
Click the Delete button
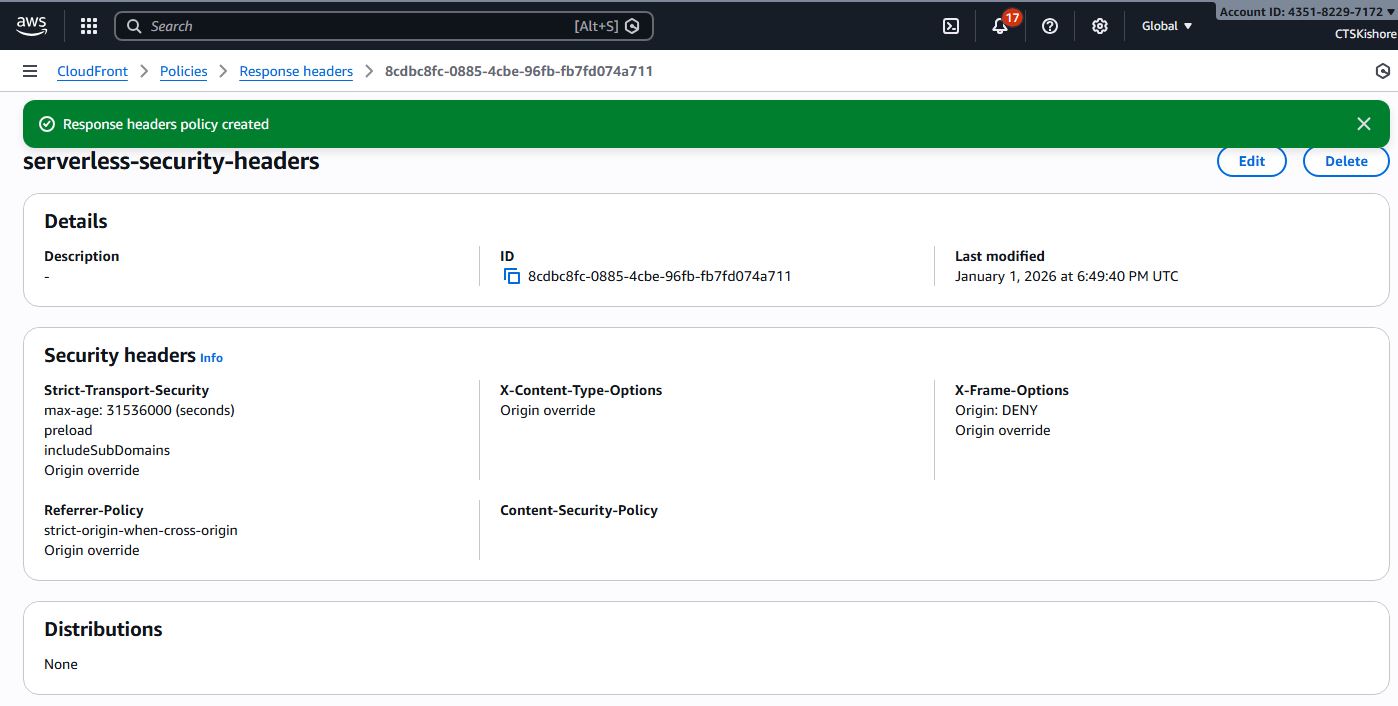coord(1345,161)
